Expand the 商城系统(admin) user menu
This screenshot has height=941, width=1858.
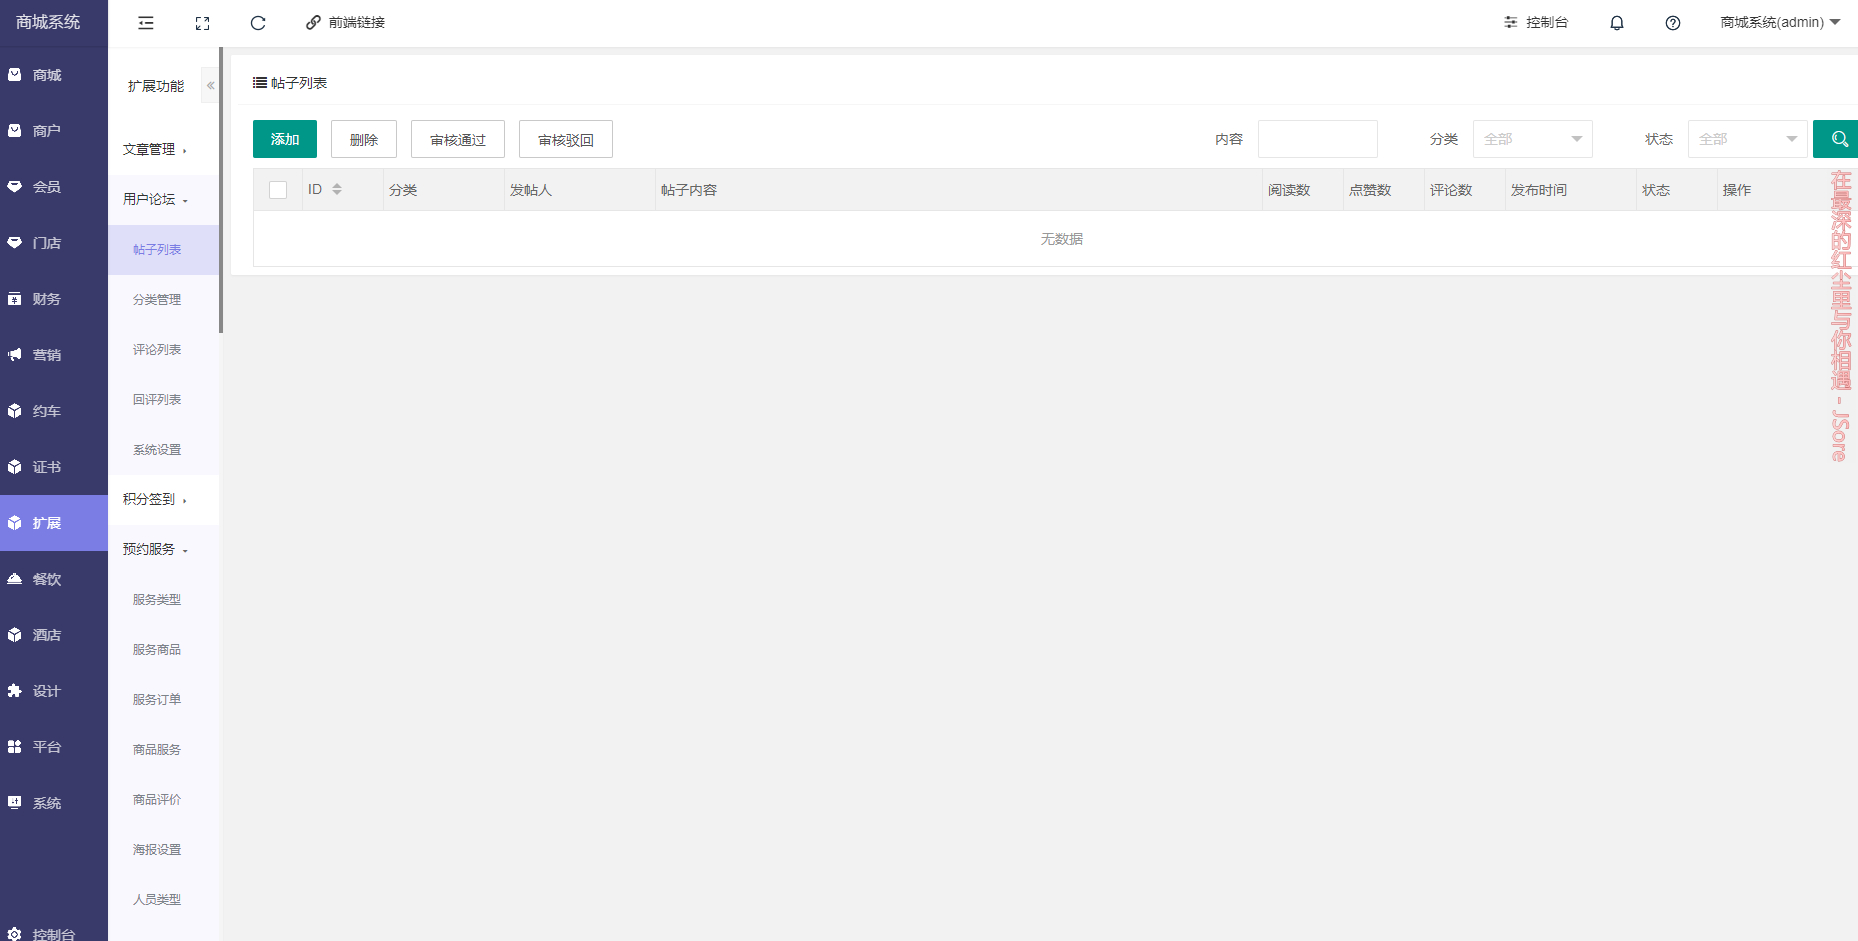(1780, 23)
